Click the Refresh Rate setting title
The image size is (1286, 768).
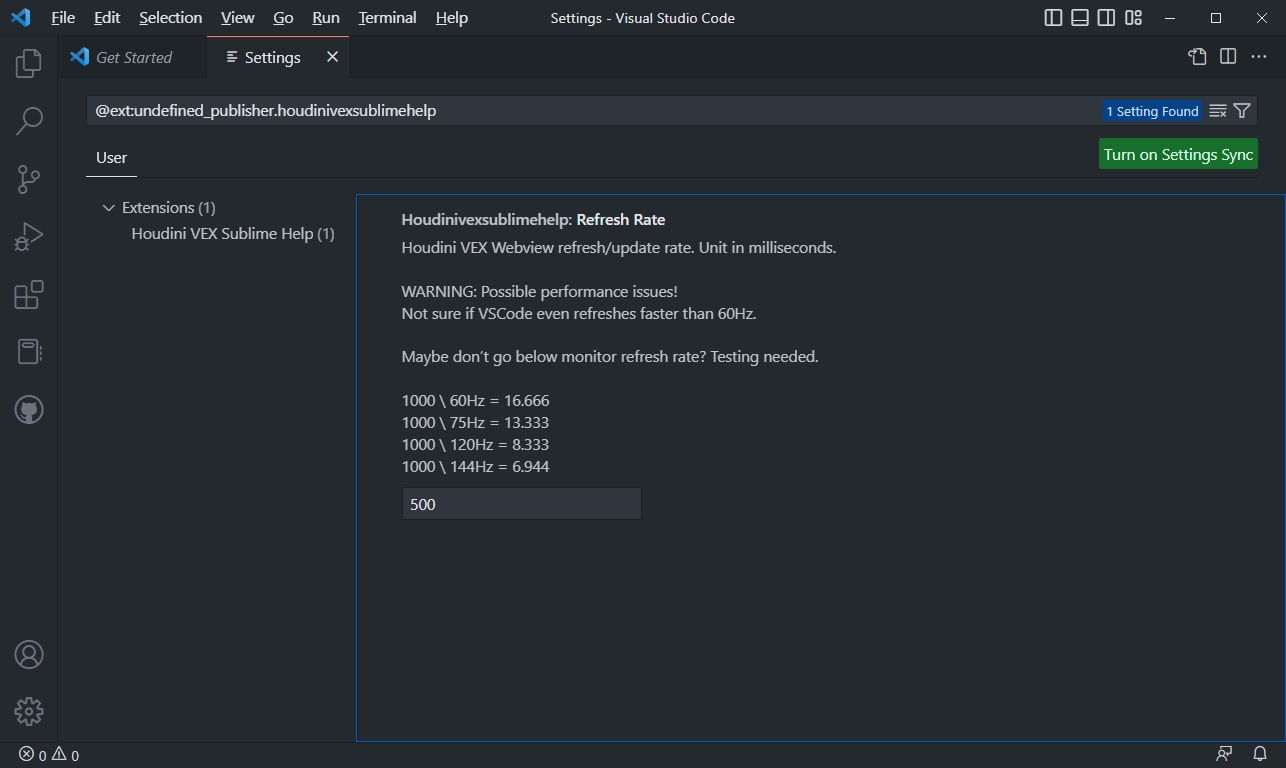[533, 220]
